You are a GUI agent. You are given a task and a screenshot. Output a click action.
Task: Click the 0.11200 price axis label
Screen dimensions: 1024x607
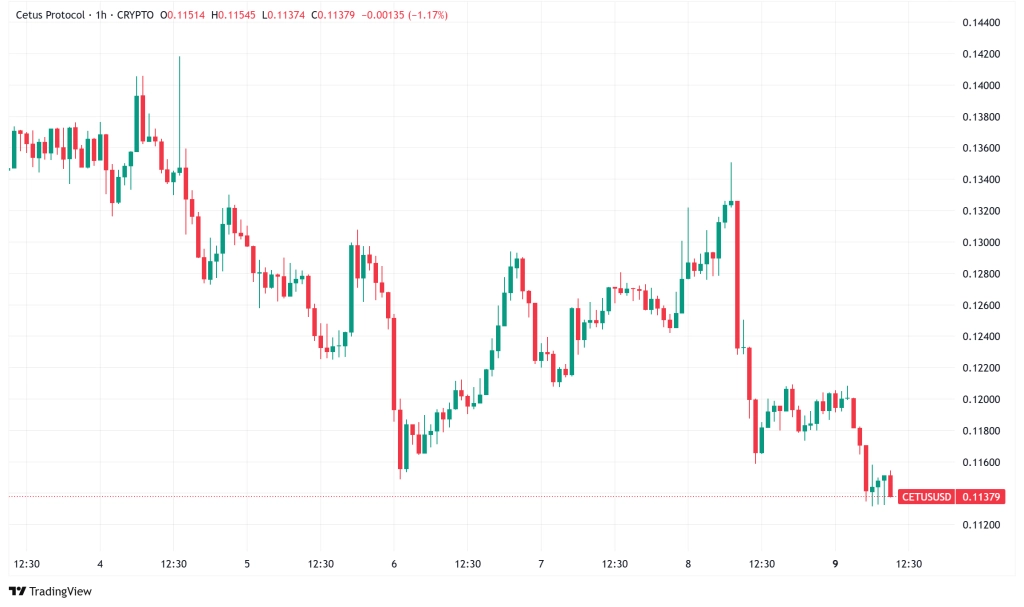[981, 525]
